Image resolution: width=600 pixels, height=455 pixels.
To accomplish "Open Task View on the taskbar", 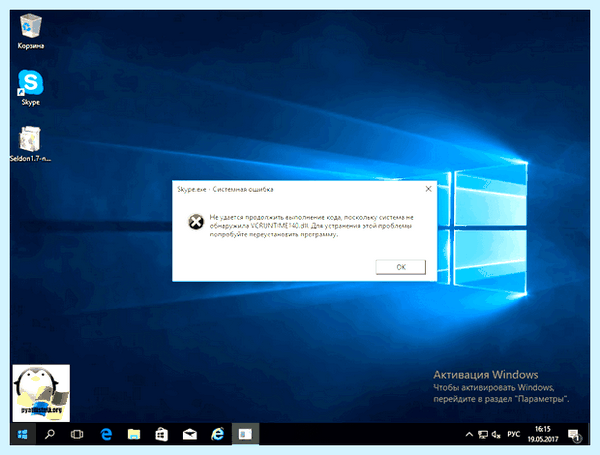I will pyautogui.click(x=77, y=434).
